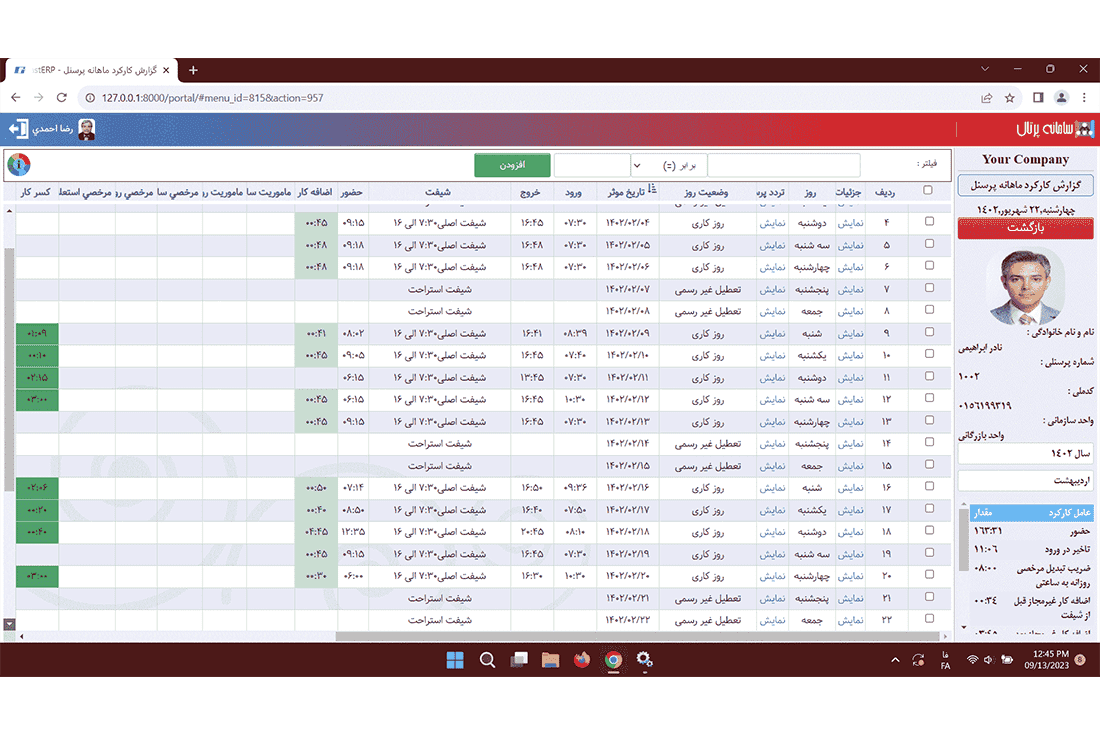Open the سال ۱۴۰۲ year selector
Image resolution: width=1100 pixels, height=735 pixels.
pos(1025,454)
